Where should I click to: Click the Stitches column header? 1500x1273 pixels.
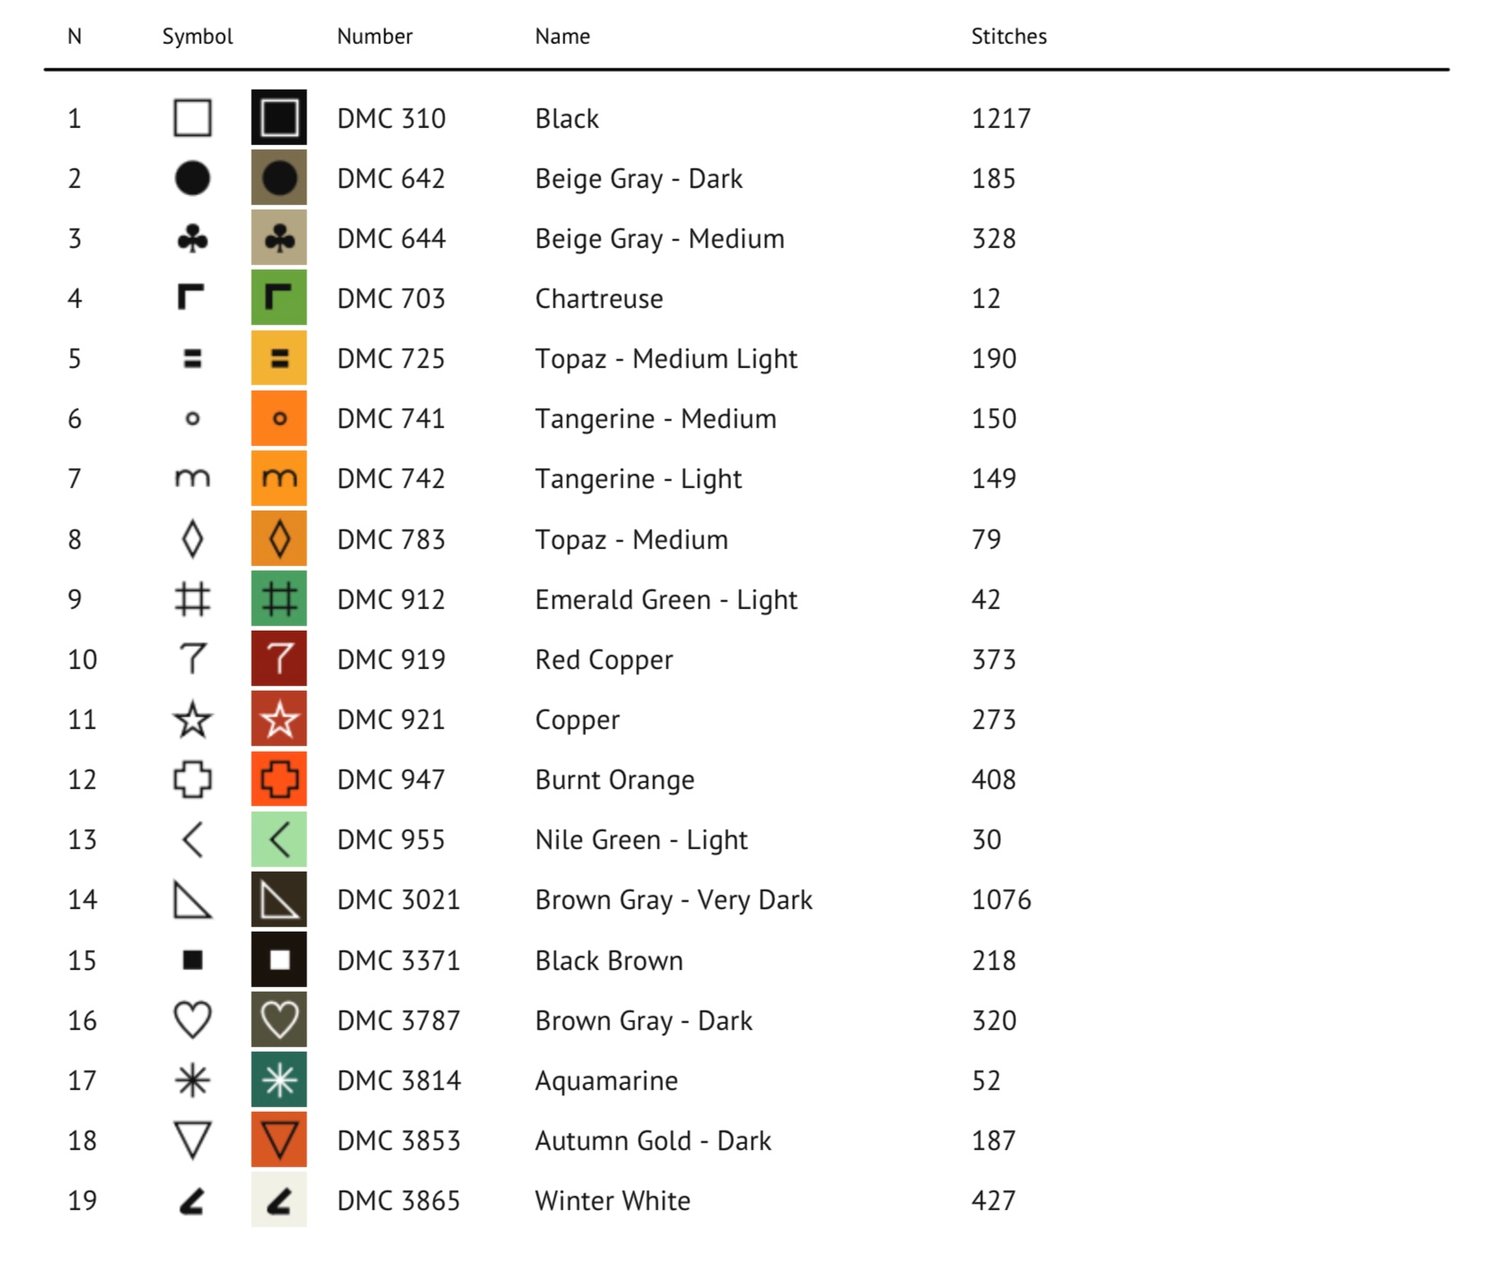1008,37
